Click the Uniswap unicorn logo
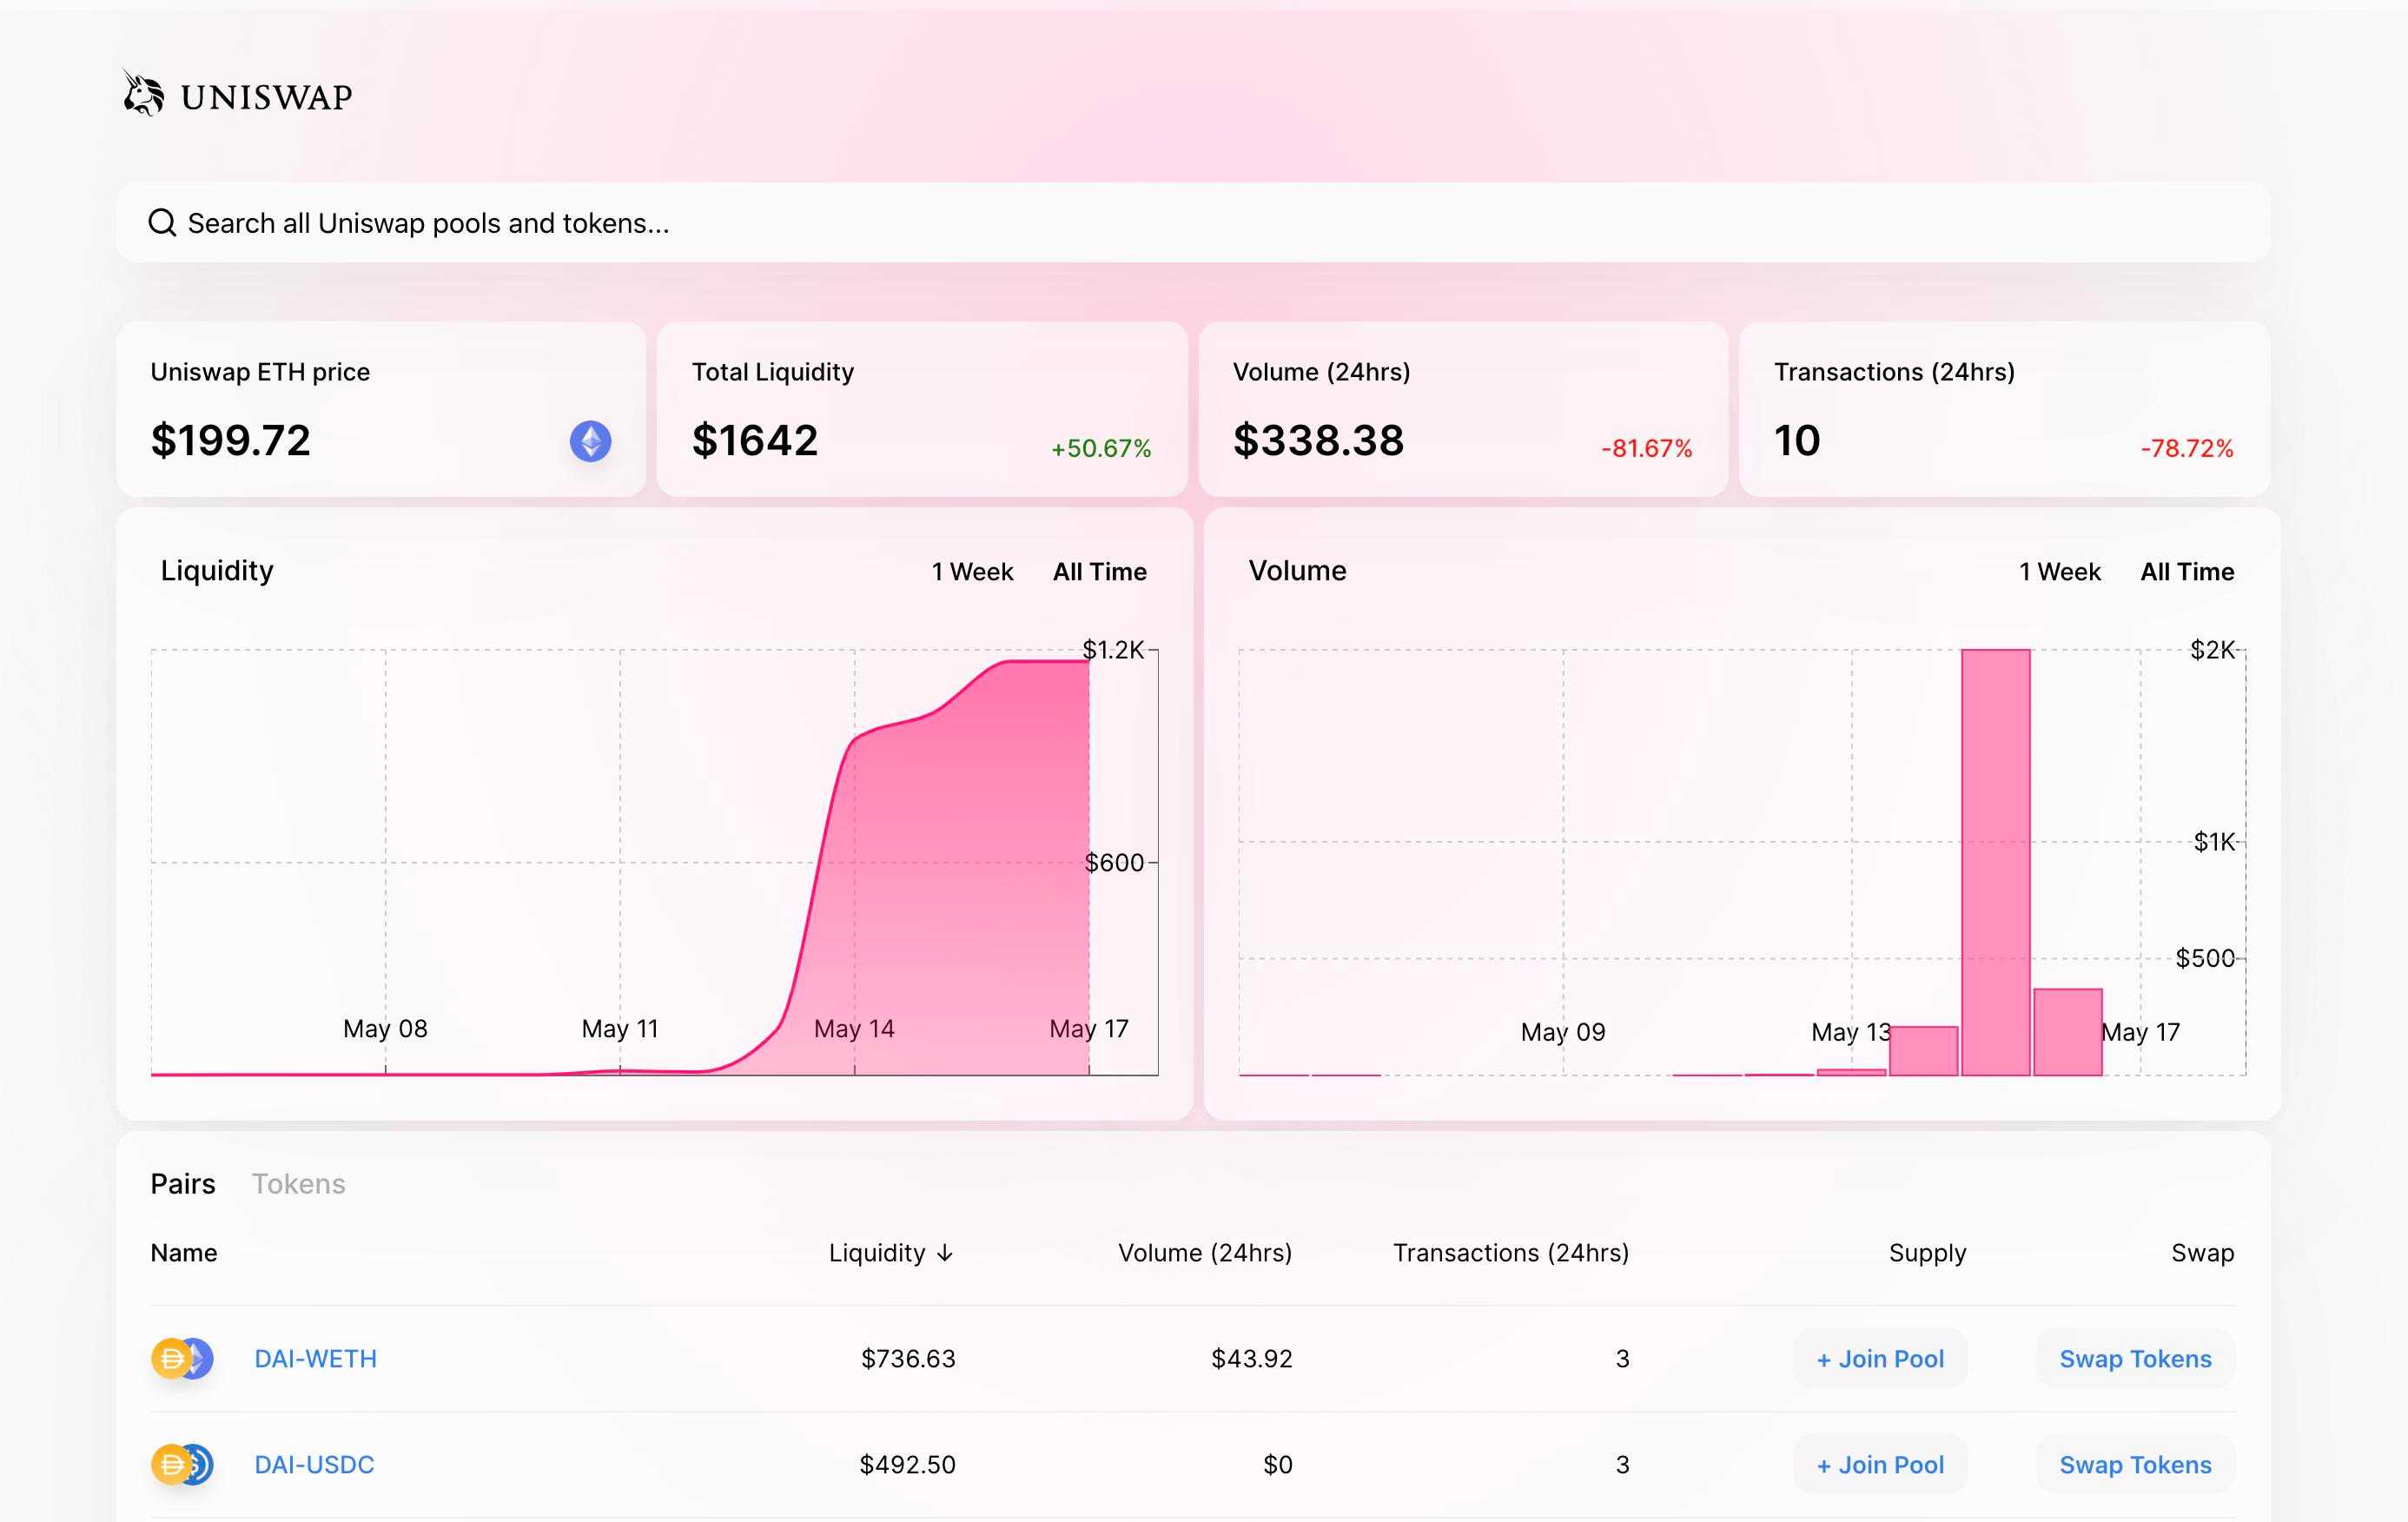This screenshot has width=2408, height=1522. (143, 94)
